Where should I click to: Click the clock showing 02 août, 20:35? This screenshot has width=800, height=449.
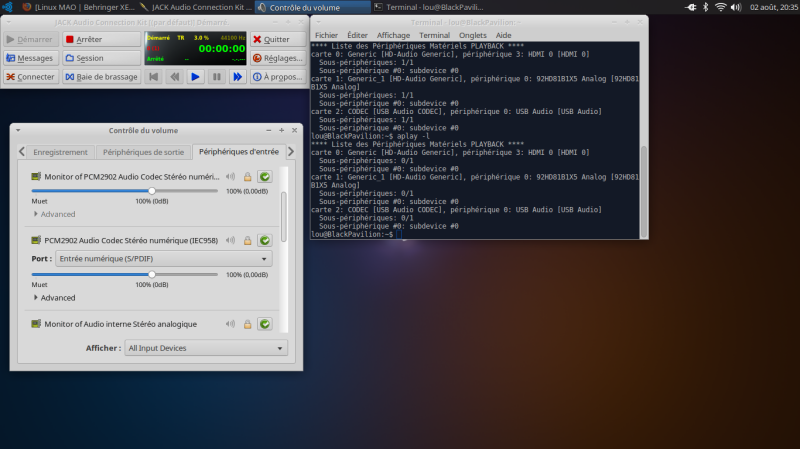coord(773,7)
